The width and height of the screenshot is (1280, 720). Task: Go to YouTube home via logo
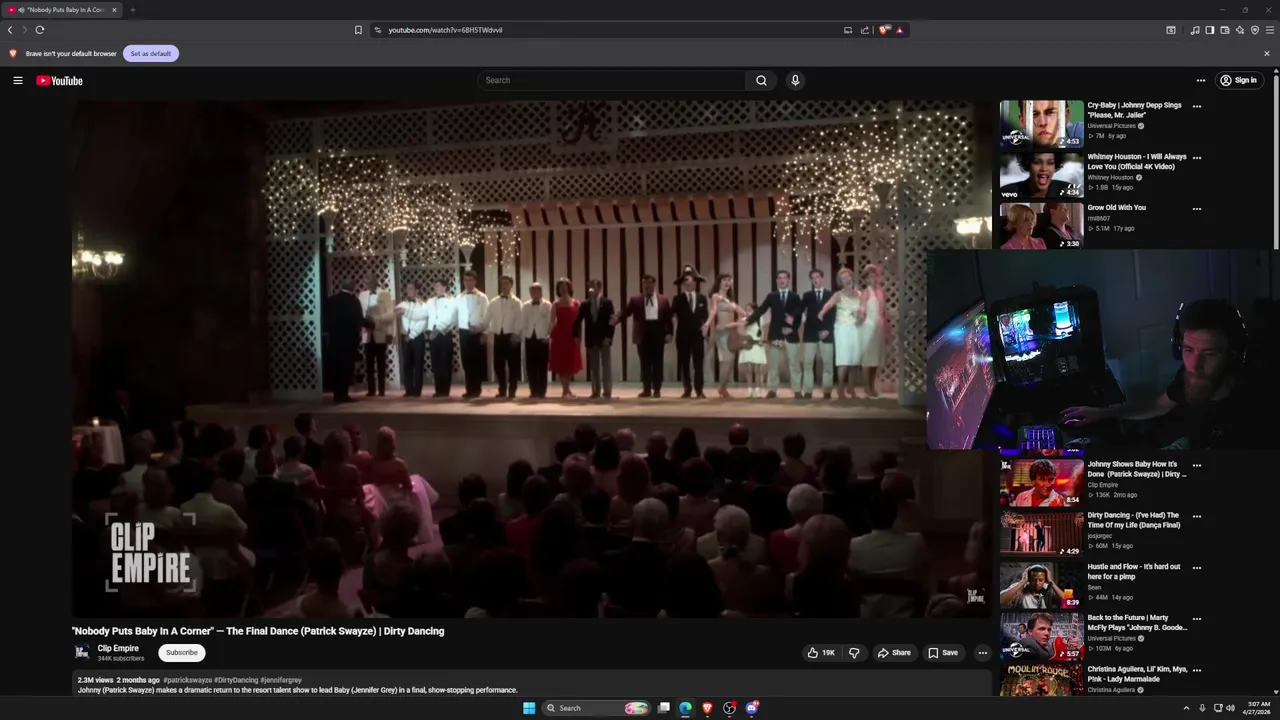[x=60, y=80]
